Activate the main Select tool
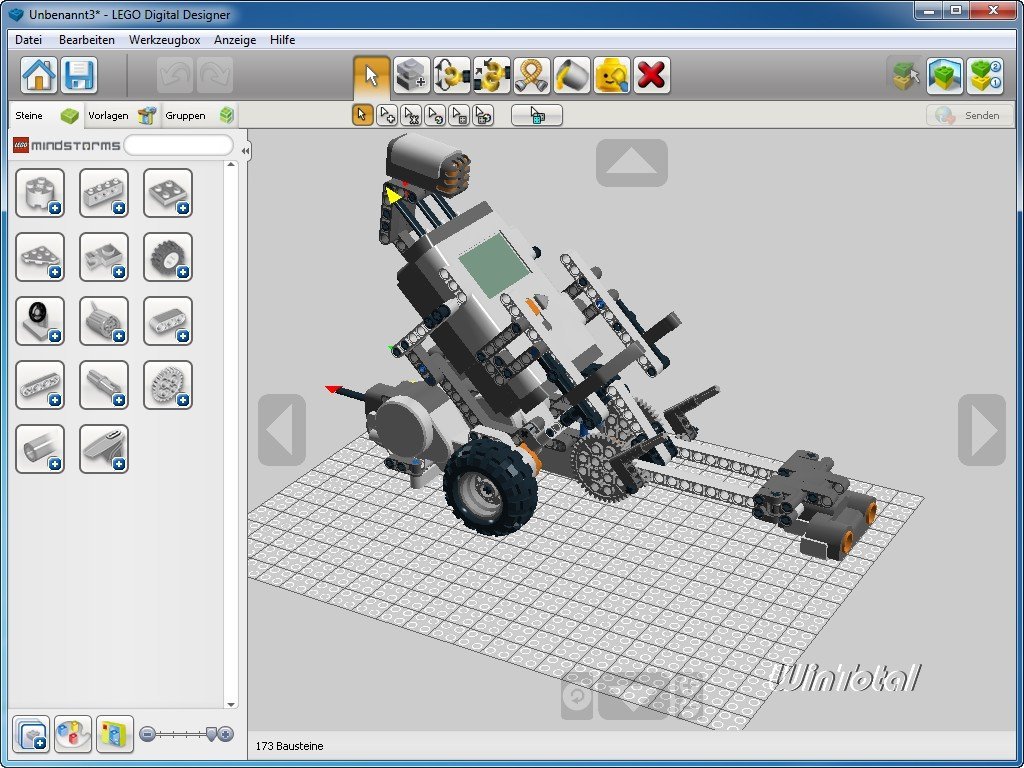 click(x=372, y=76)
